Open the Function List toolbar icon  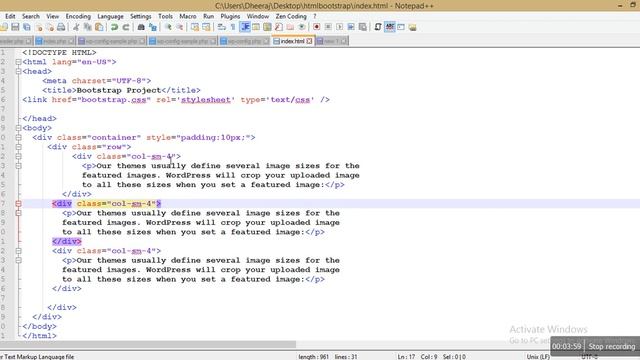tap(279, 27)
